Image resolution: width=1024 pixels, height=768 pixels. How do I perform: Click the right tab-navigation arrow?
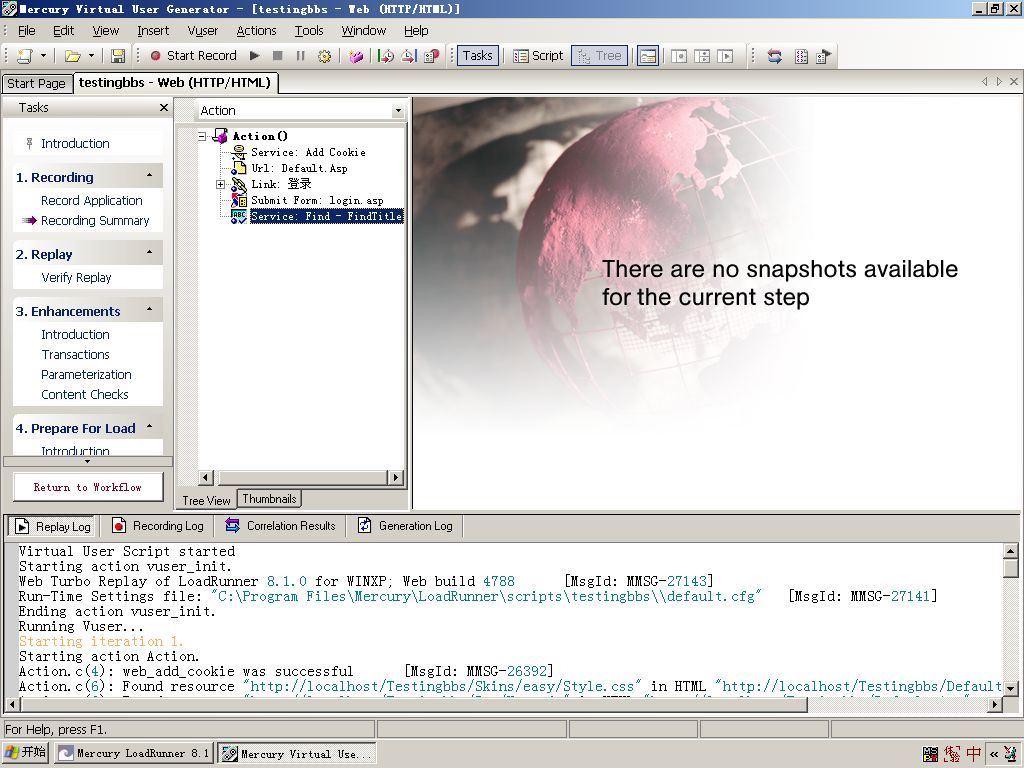click(999, 82)
